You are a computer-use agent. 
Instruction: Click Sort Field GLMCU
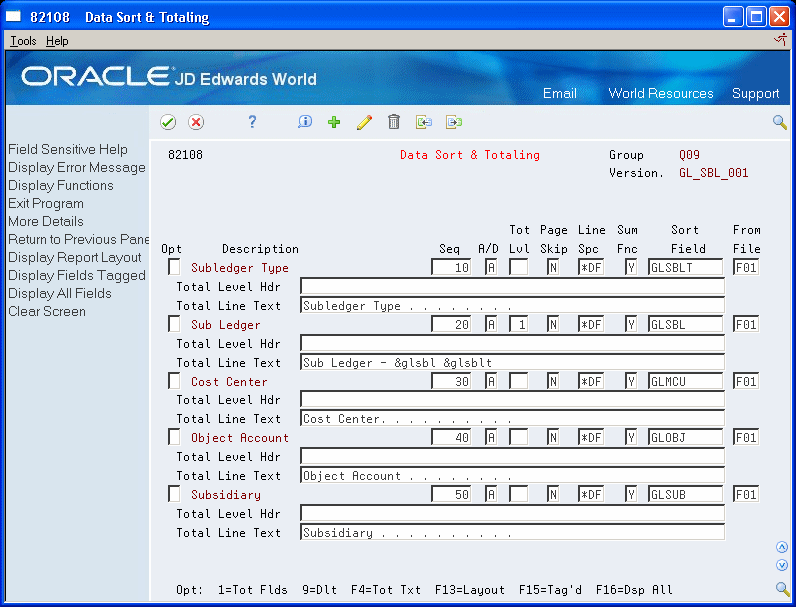tap(685, 381)
